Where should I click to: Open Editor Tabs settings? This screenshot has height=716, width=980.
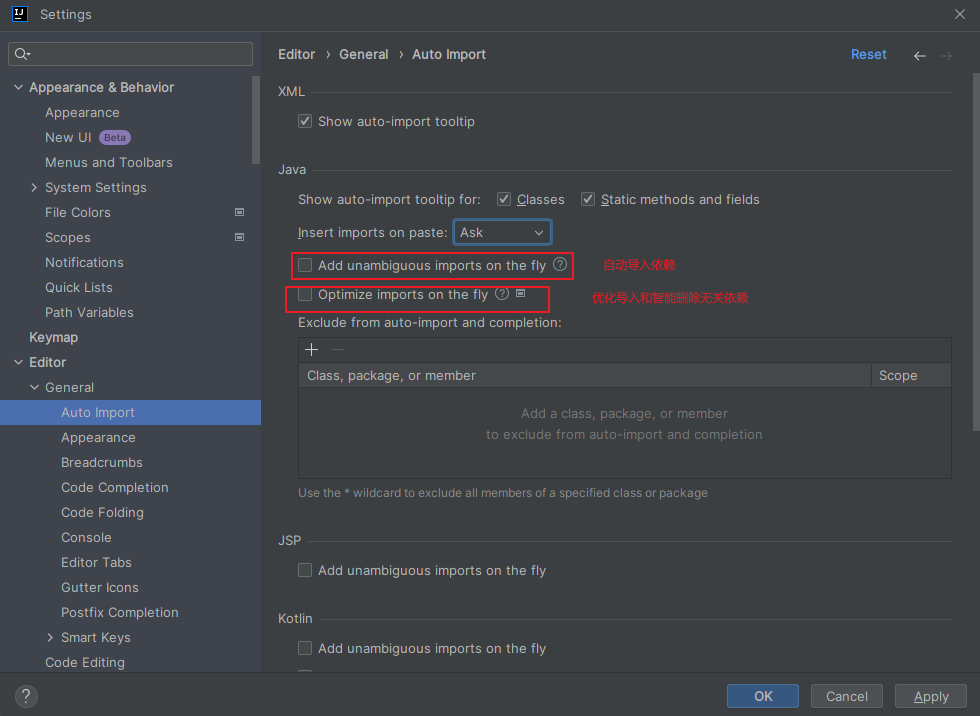click(x=96, y=562)
